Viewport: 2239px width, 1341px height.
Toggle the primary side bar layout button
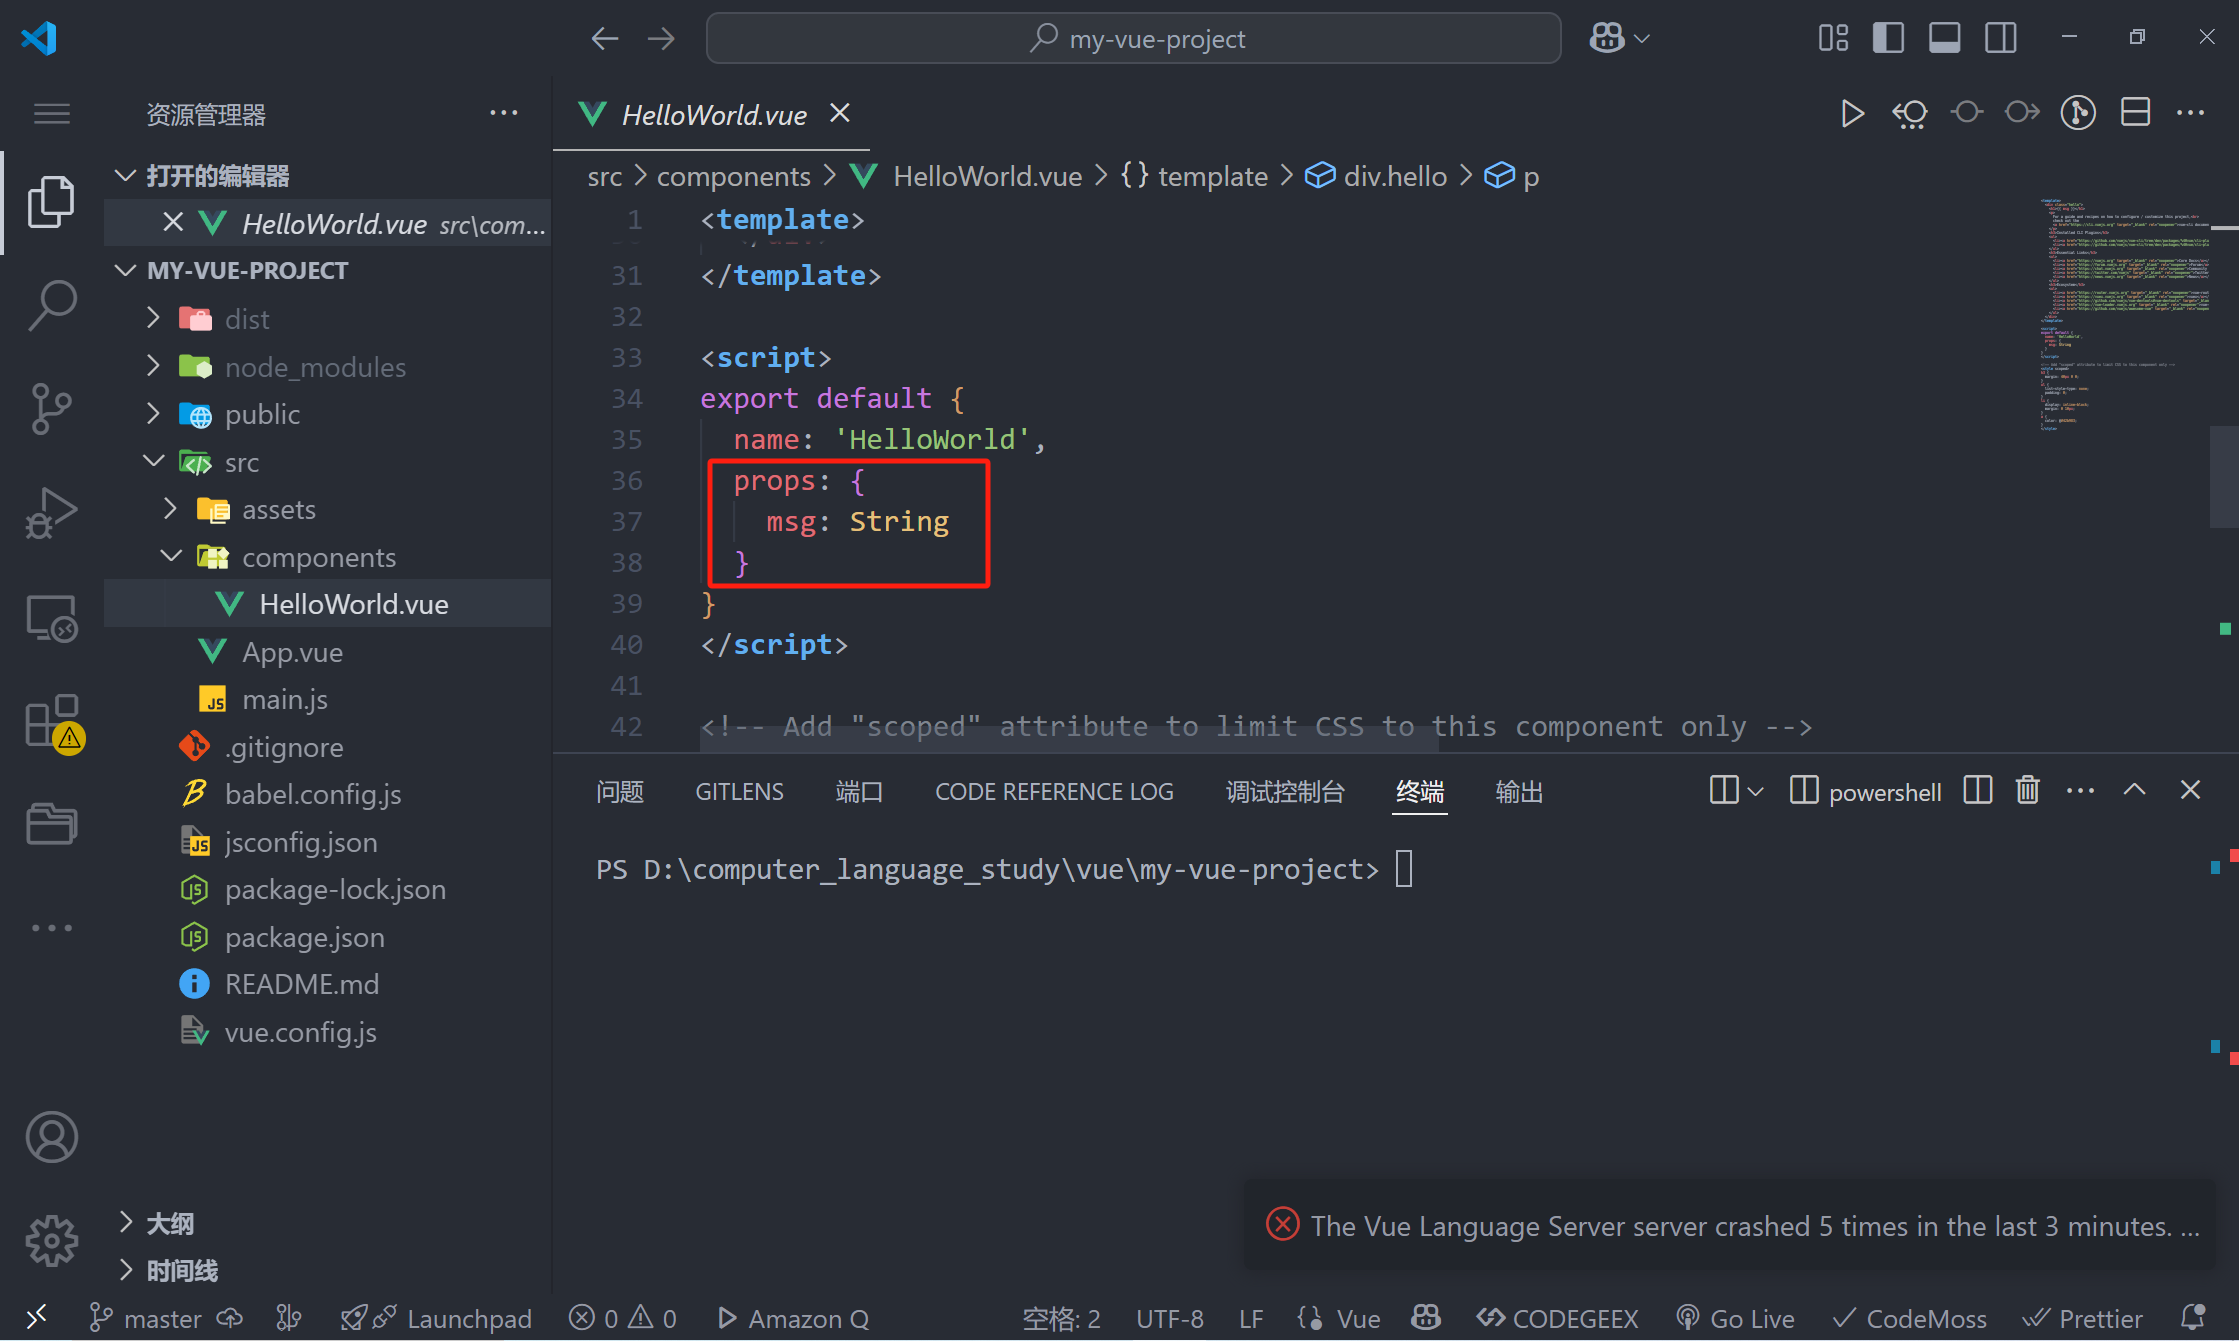(x=1888, y=39)
